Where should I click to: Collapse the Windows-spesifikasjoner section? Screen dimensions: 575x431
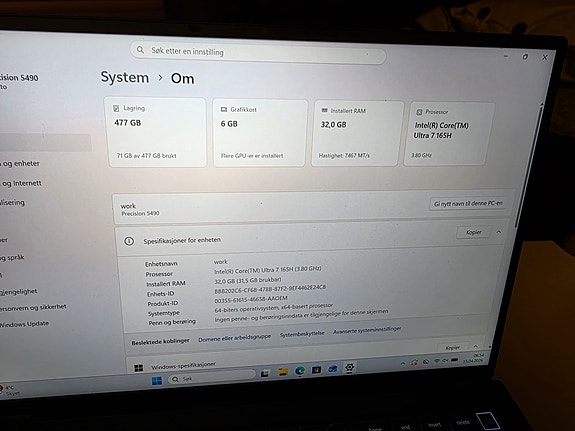click(476, 346)
